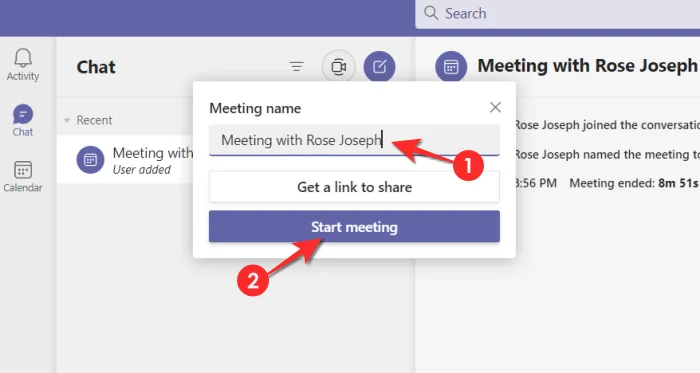Click the new chat compose icon
Viewport: 700px width, 373px height.
[x=379, y=67]
